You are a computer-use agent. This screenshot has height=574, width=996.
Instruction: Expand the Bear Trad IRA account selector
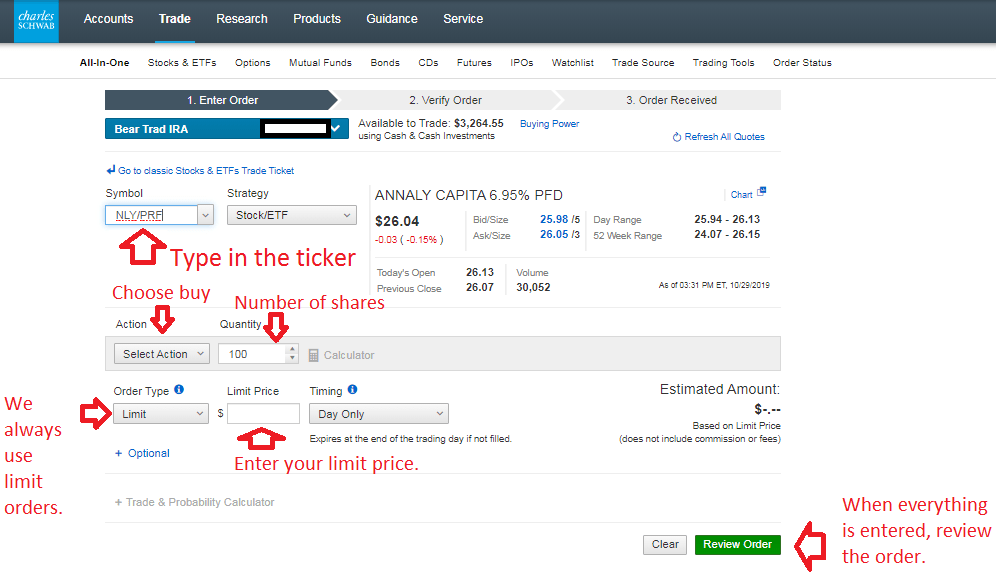pyautogui.click(x=336, y=128)
